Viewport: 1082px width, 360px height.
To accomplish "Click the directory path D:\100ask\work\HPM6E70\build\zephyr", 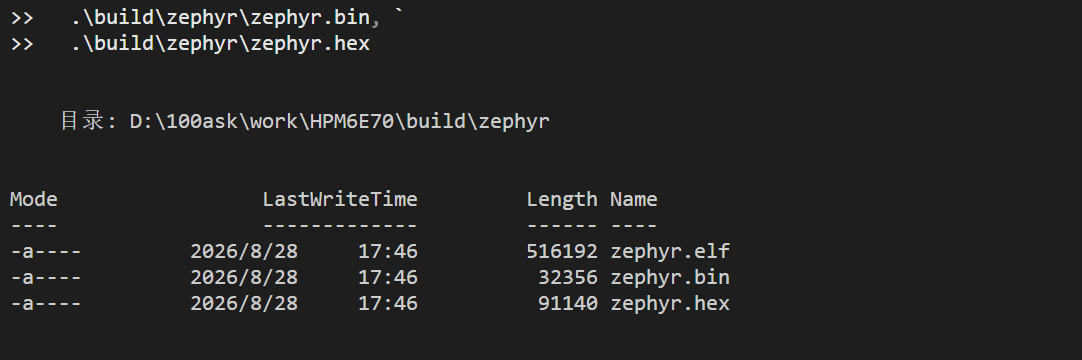I will pos(340,122).
